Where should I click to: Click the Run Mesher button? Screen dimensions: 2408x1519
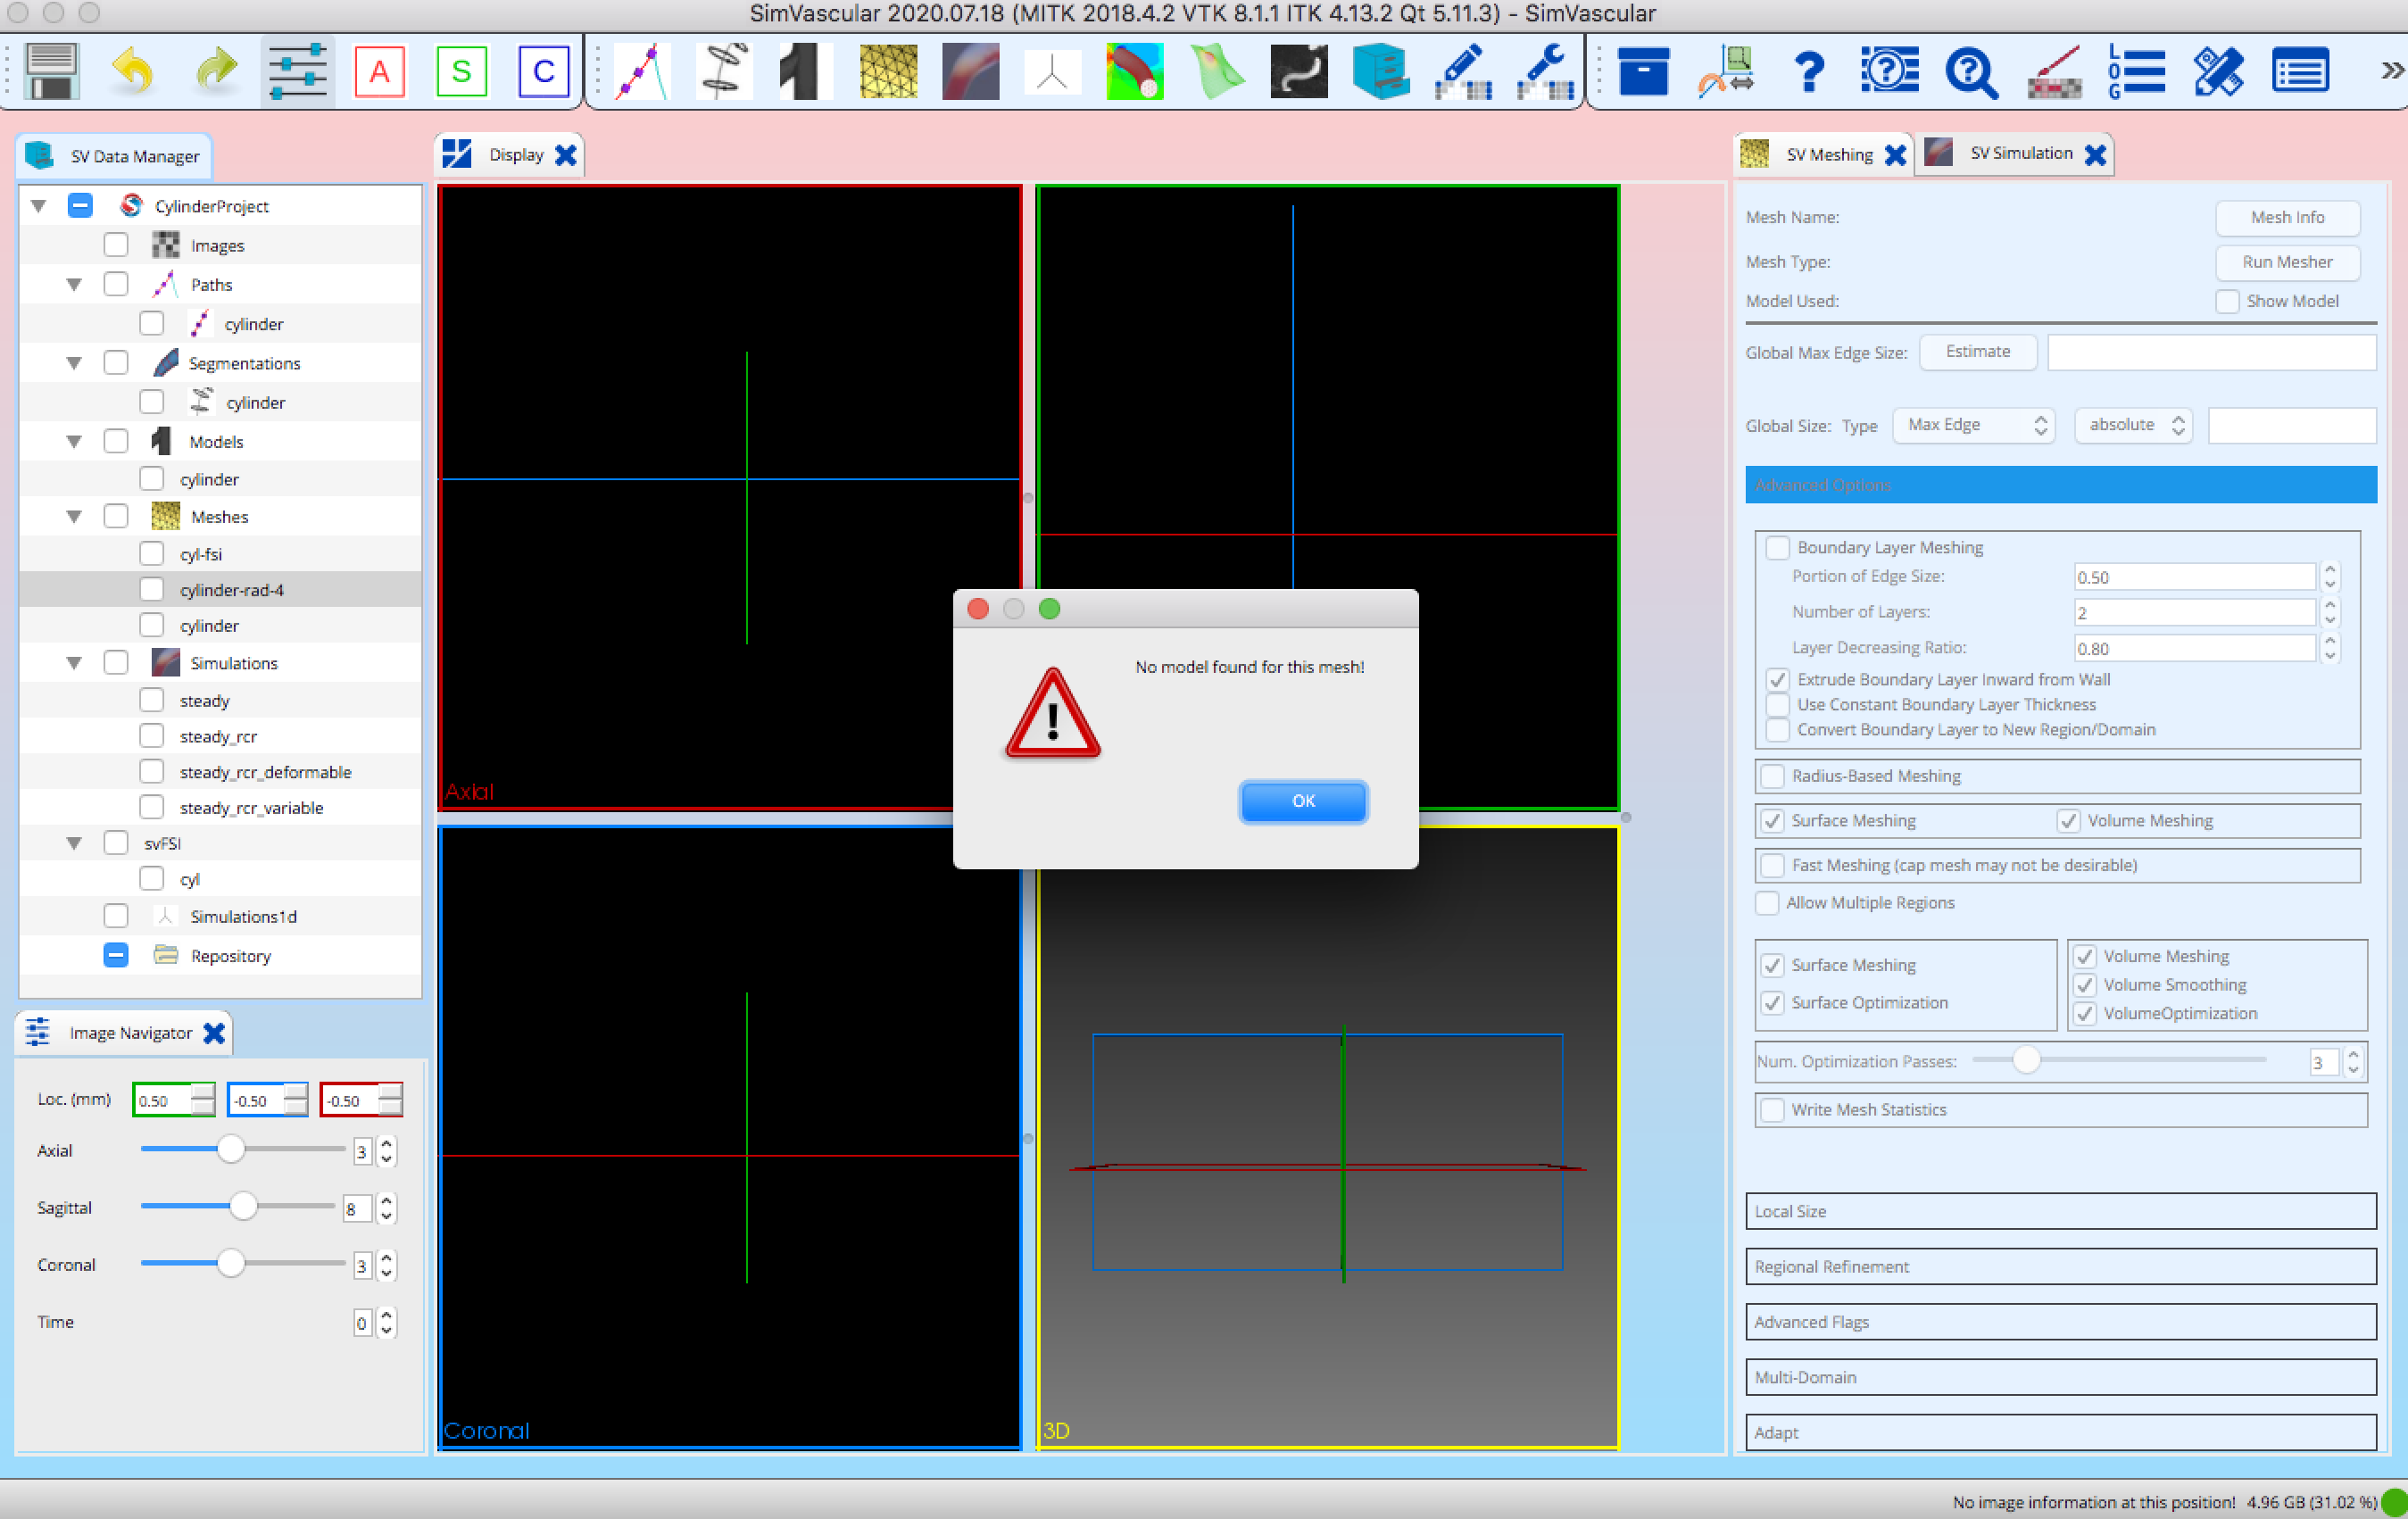coord(2287,262)
